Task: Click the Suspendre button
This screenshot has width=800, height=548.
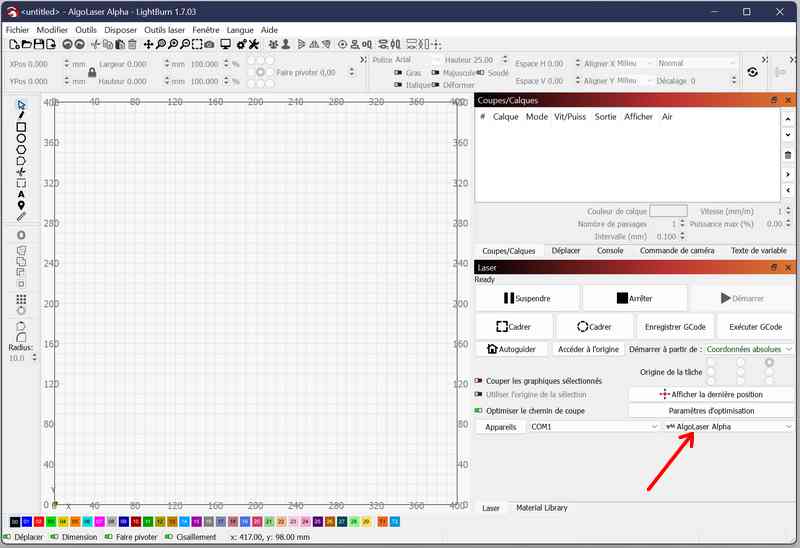Action: pyautogui.click(x=527, y=298)
